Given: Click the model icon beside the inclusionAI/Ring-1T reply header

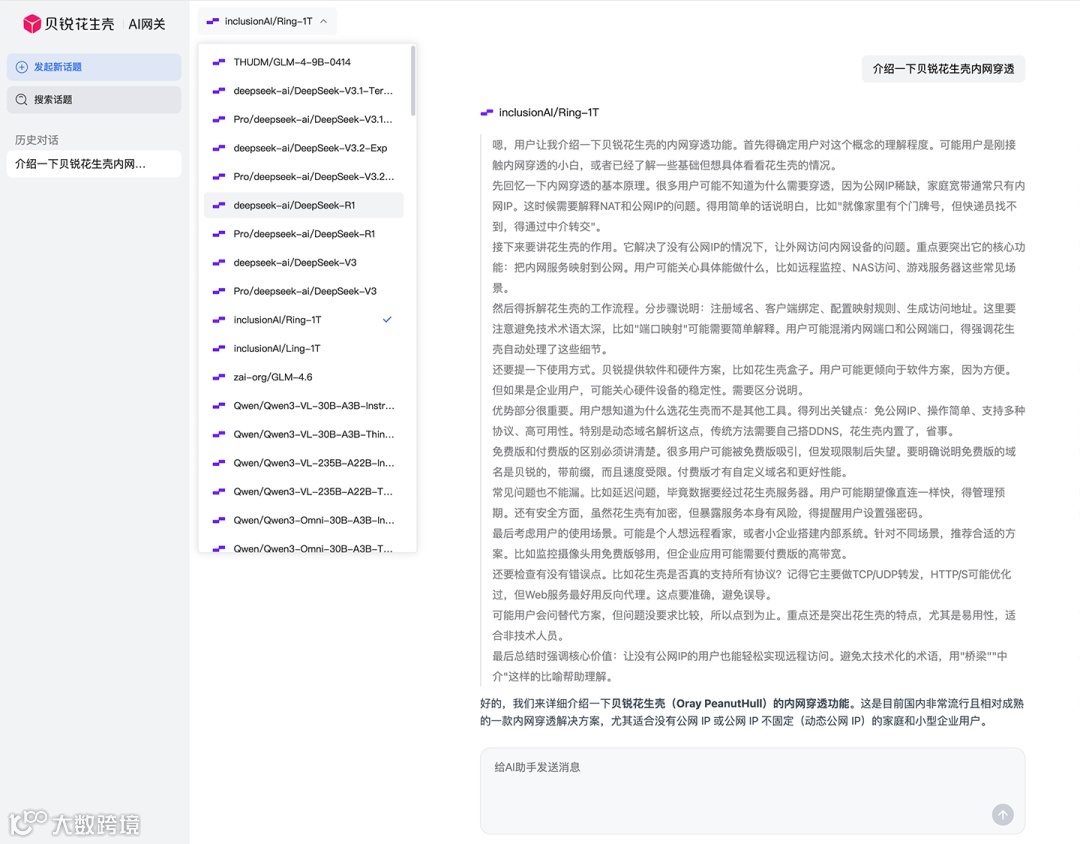Looking at the screenshot, I should 487,112.
